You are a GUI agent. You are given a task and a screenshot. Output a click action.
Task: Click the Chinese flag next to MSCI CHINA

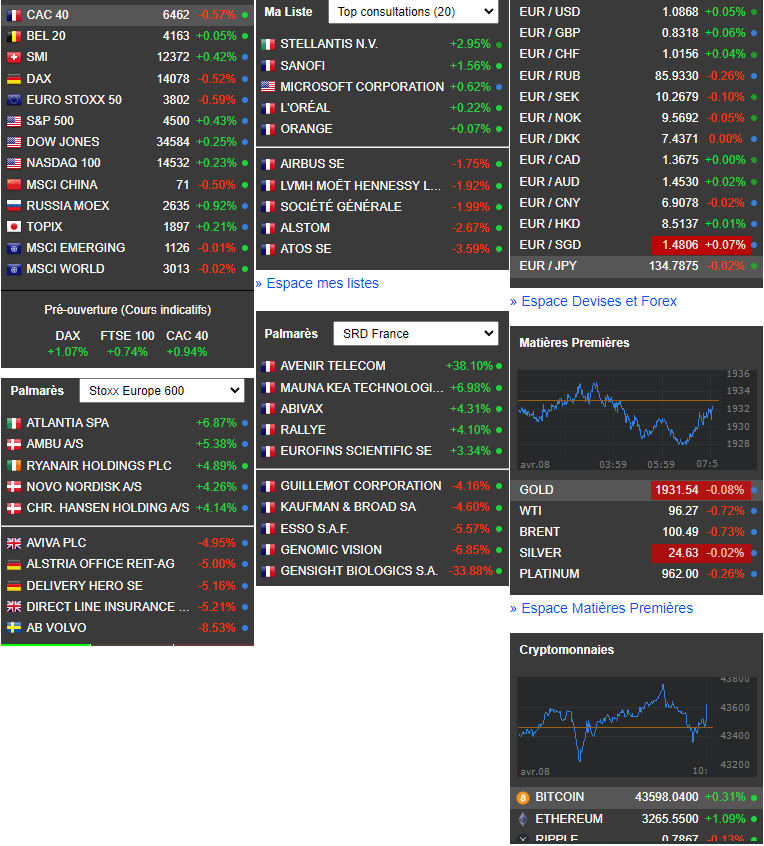[x=13, y=185]
